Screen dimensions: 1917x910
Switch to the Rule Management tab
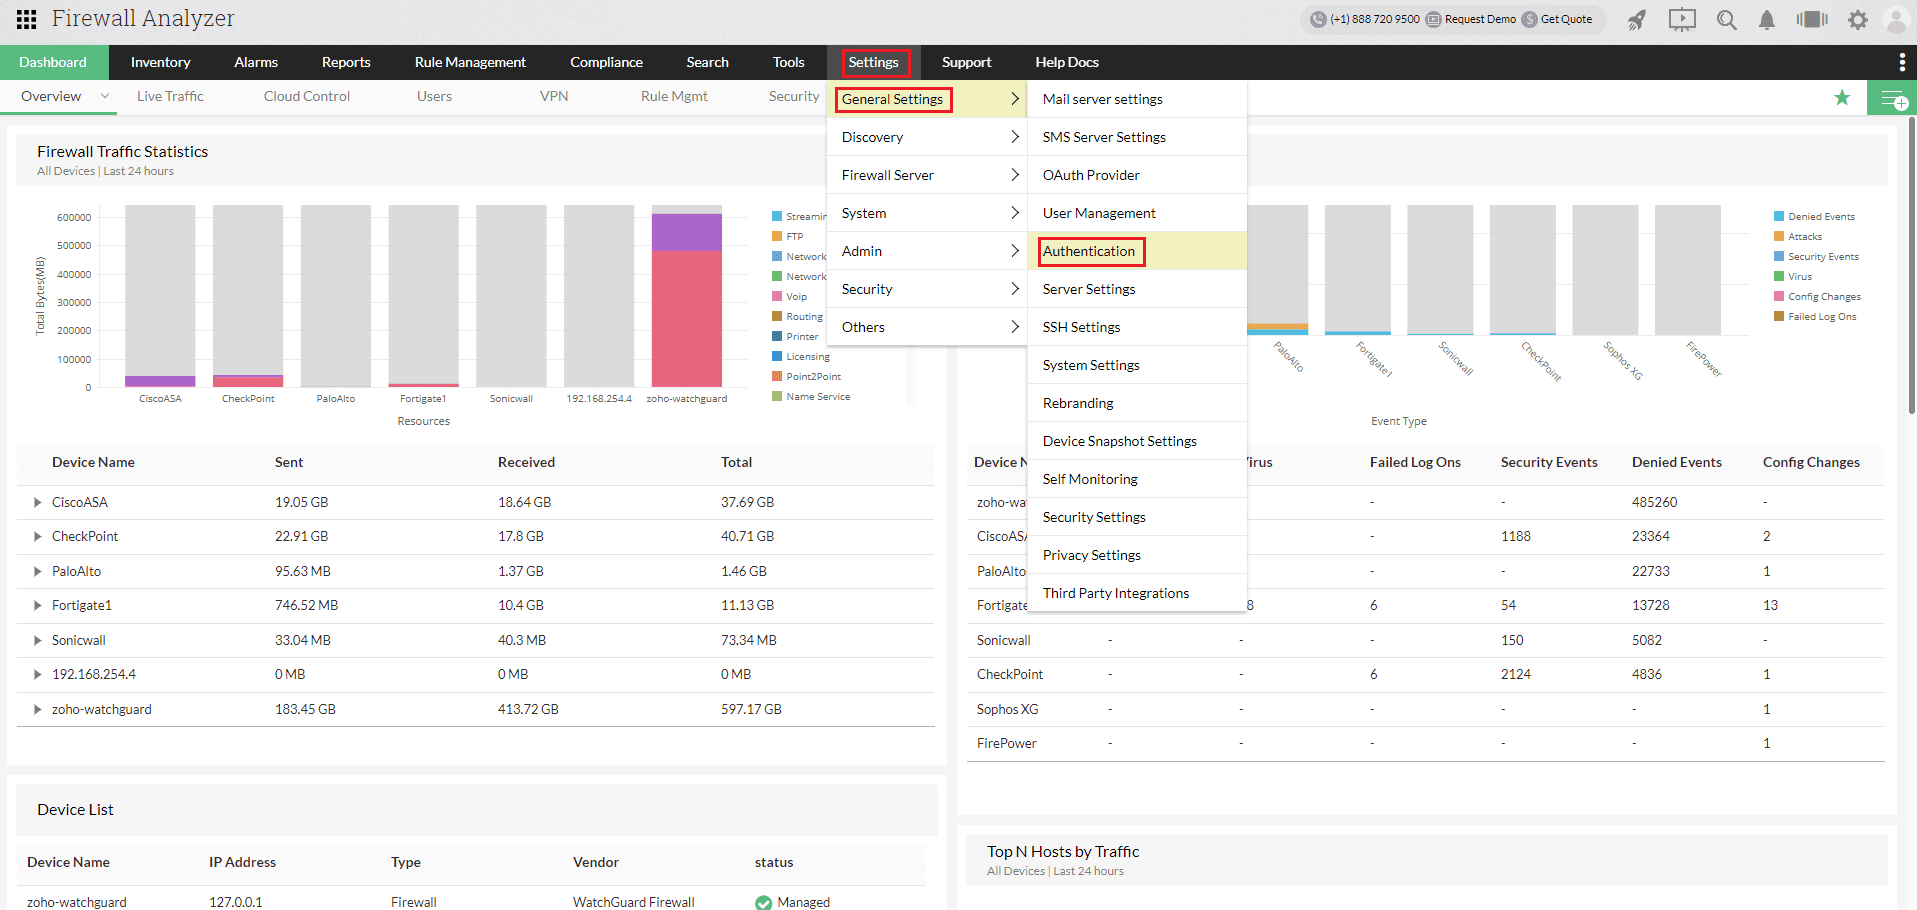(470, 62)
